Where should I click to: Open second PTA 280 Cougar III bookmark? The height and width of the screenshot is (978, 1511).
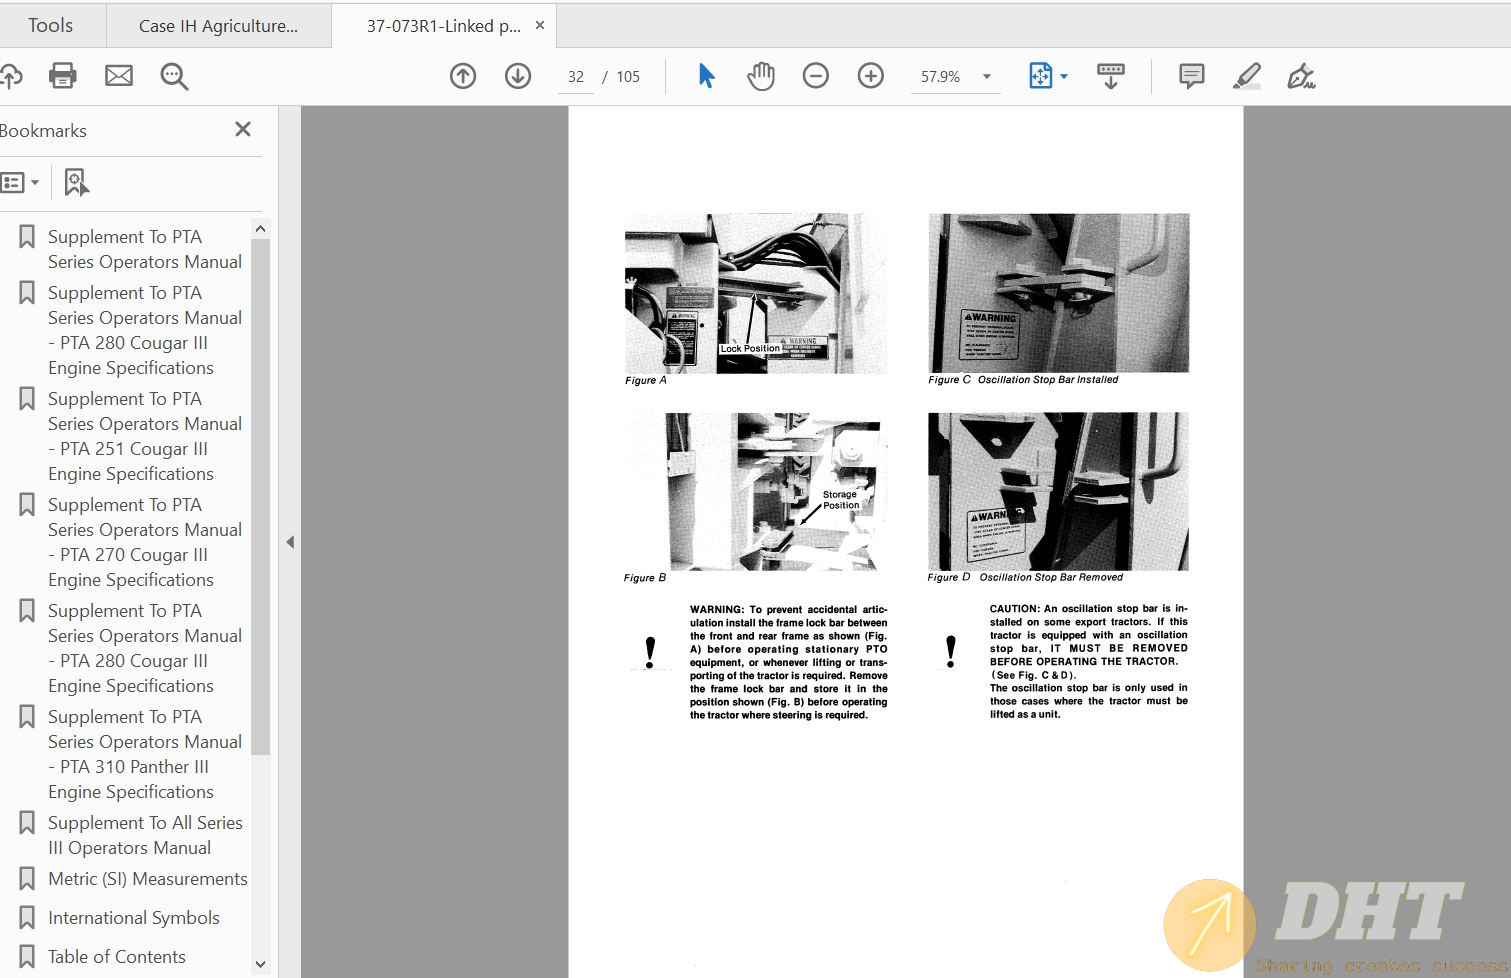(145, 648)
